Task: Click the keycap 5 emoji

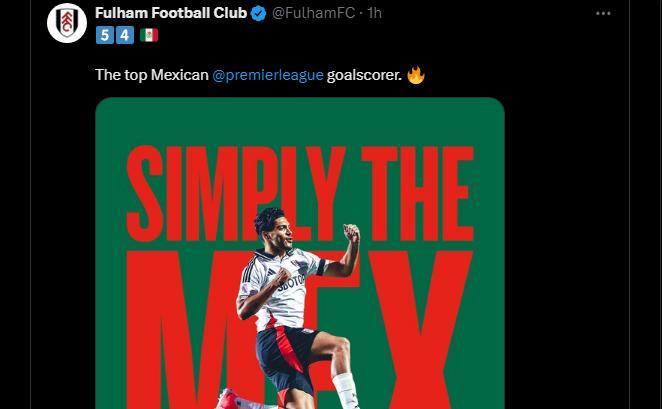Action: pyautogui.click(x=104, y=35)
